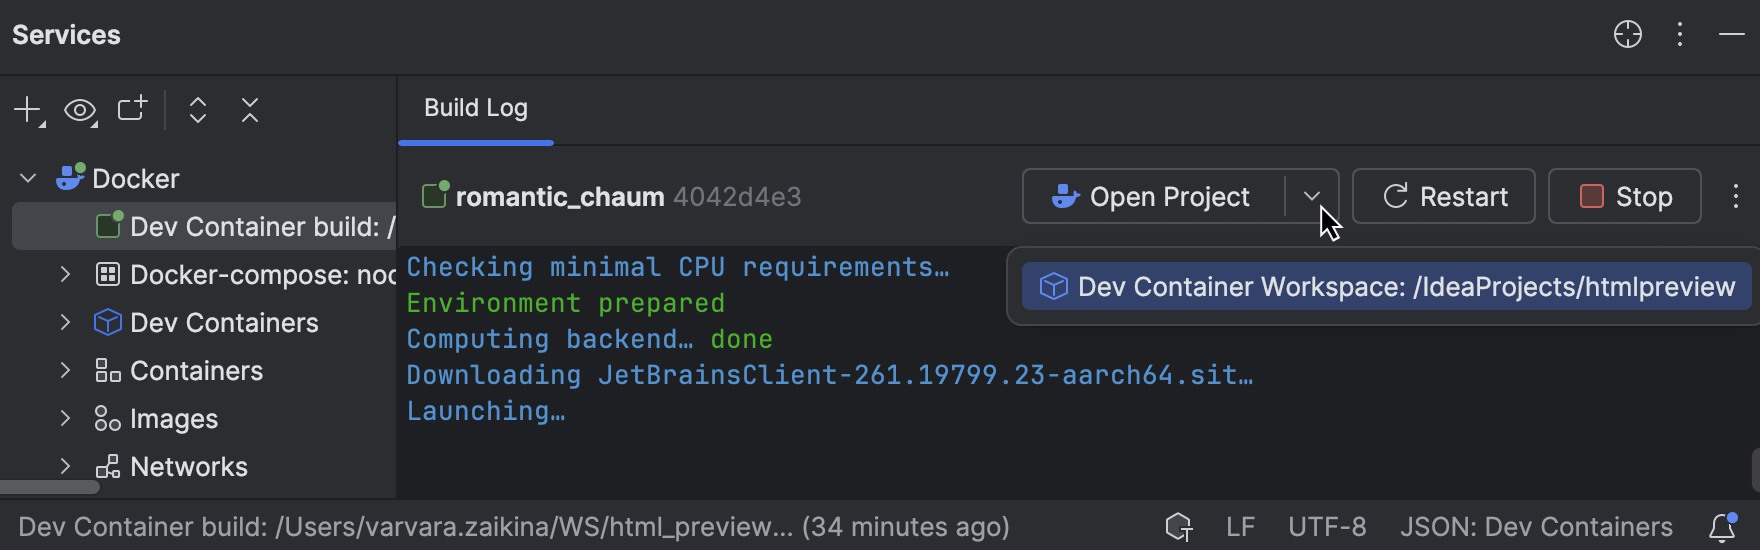The height and width of the screenshot is (550, 1760).
Task: Open the JSON: Dev Containers schema selector
Action: point(1536,527)
